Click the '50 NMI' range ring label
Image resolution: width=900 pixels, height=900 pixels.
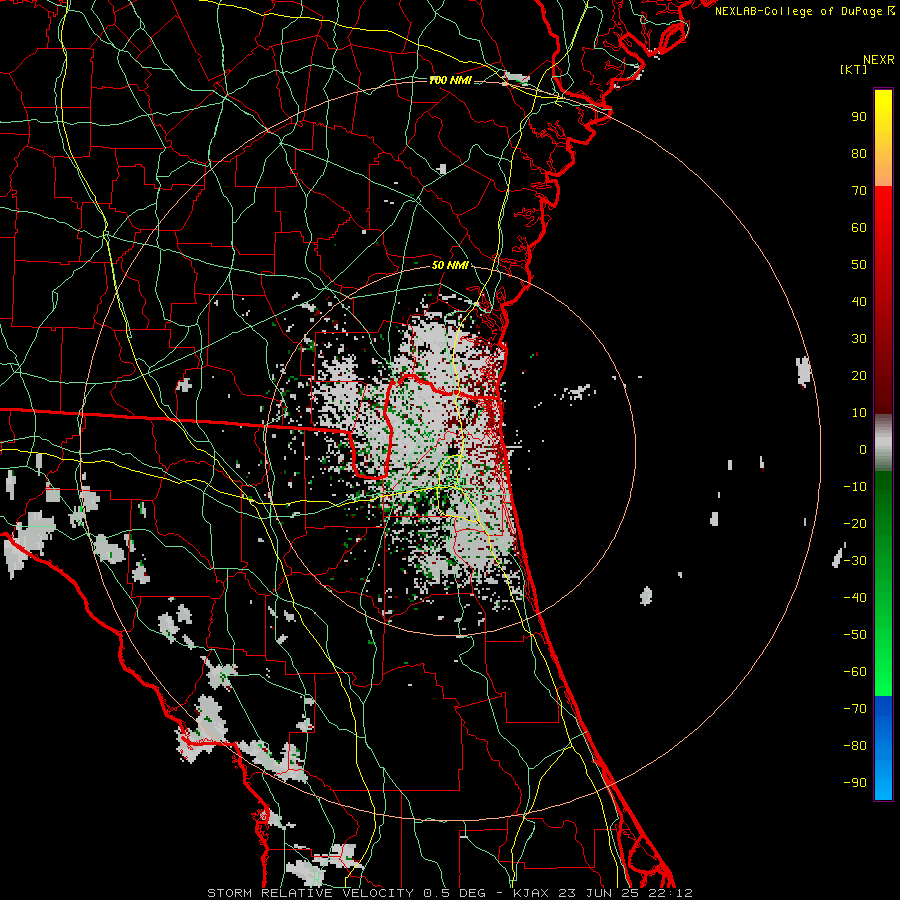click(x=450, y=265)
